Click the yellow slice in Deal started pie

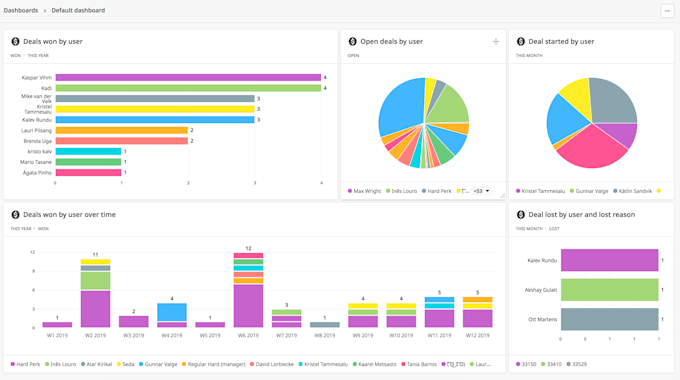pos(577,96)
